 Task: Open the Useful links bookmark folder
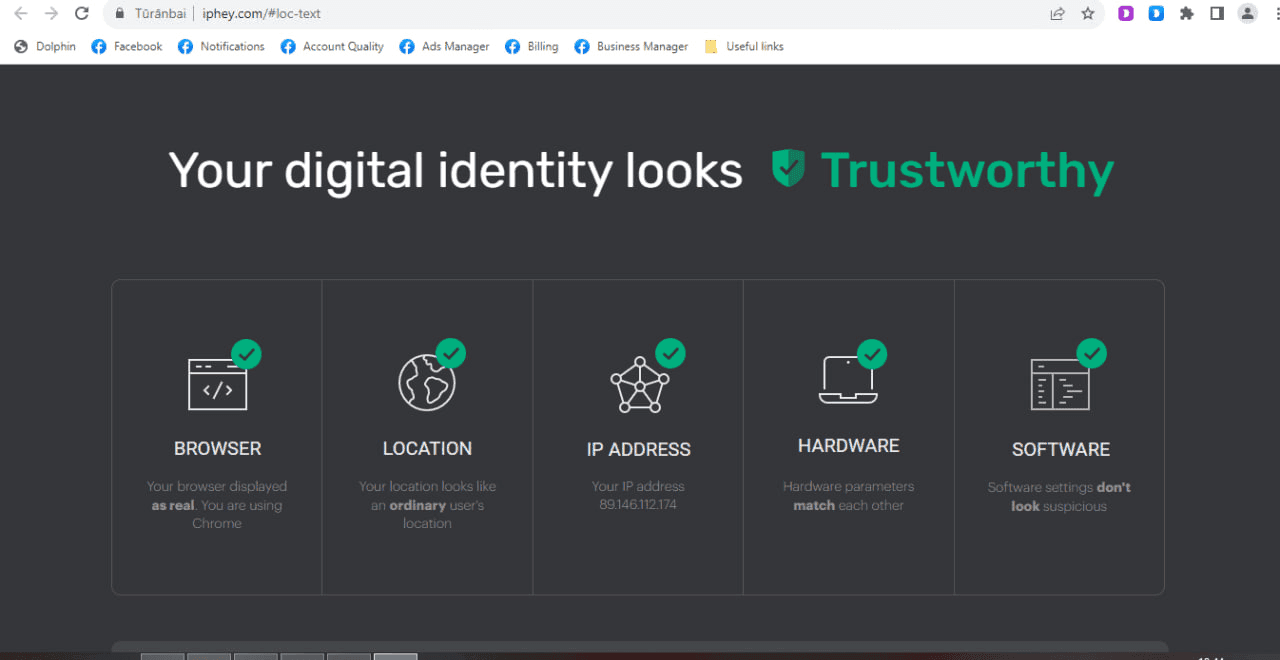744,46
